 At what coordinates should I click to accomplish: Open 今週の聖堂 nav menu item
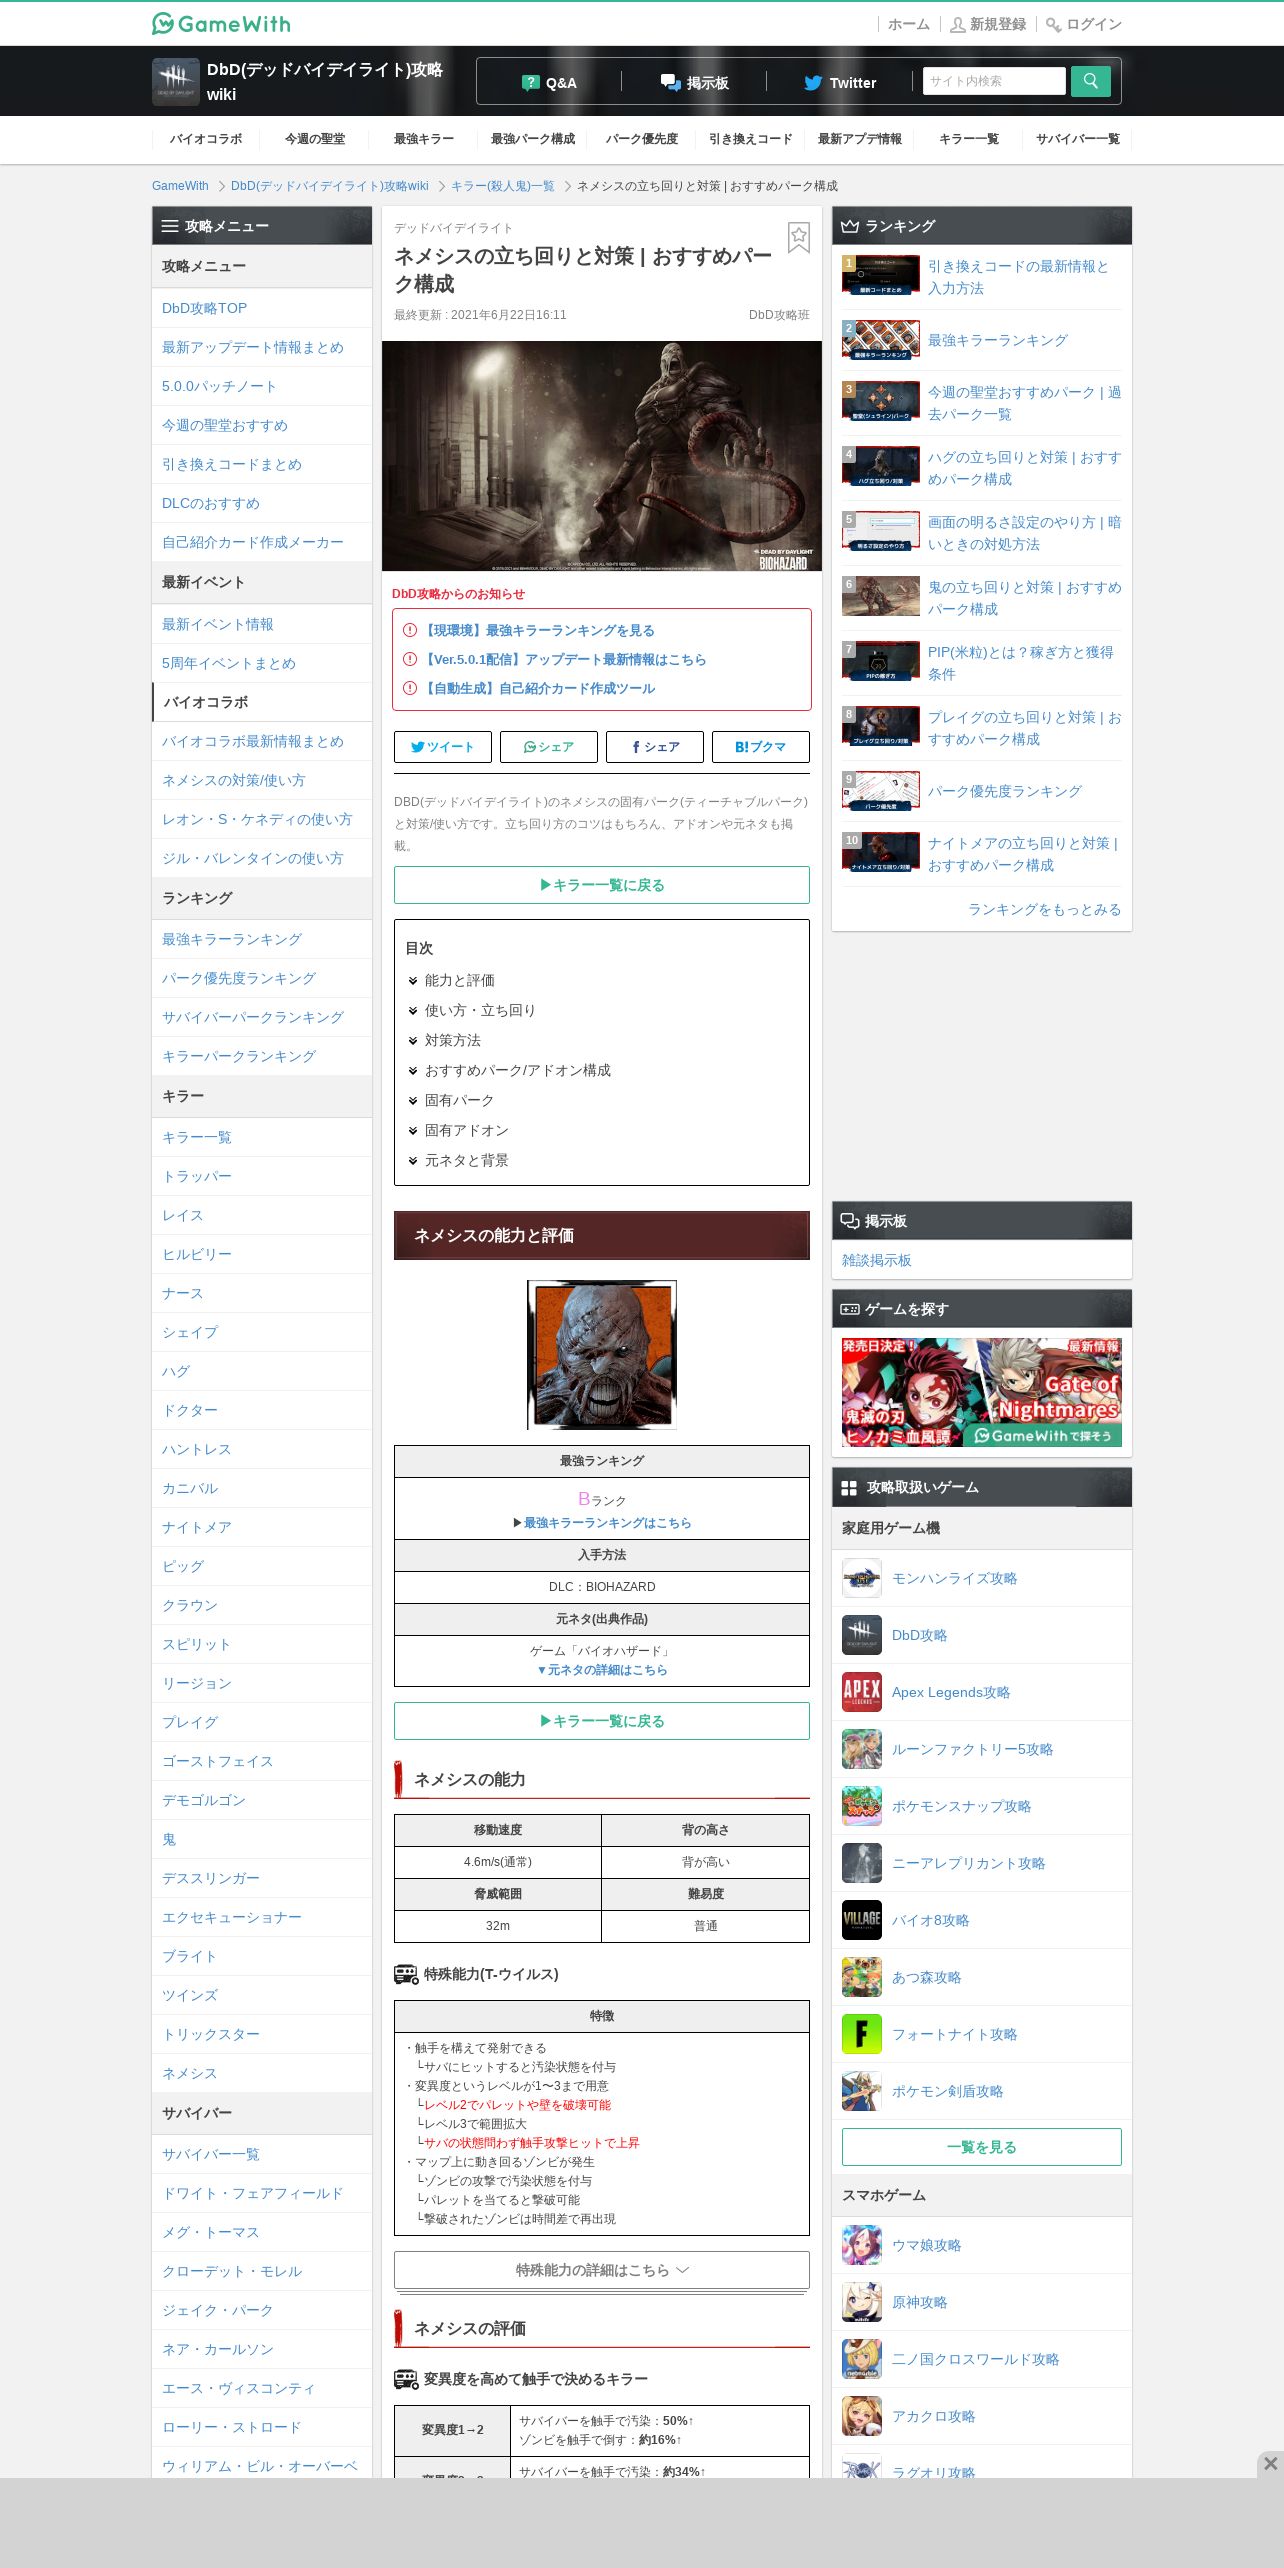pyautogui.click(x=315, y=139)
